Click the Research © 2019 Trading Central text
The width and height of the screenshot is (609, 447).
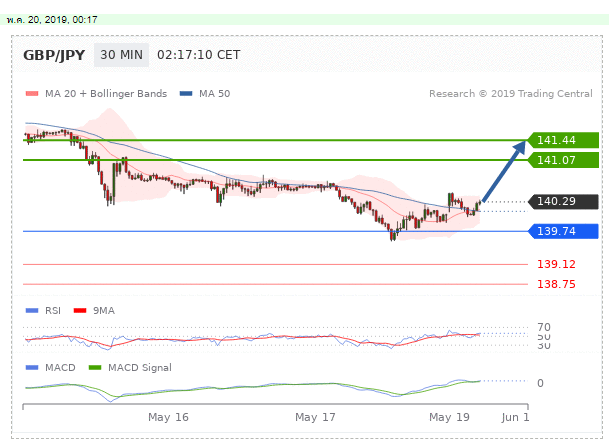[x=513, y=94]
